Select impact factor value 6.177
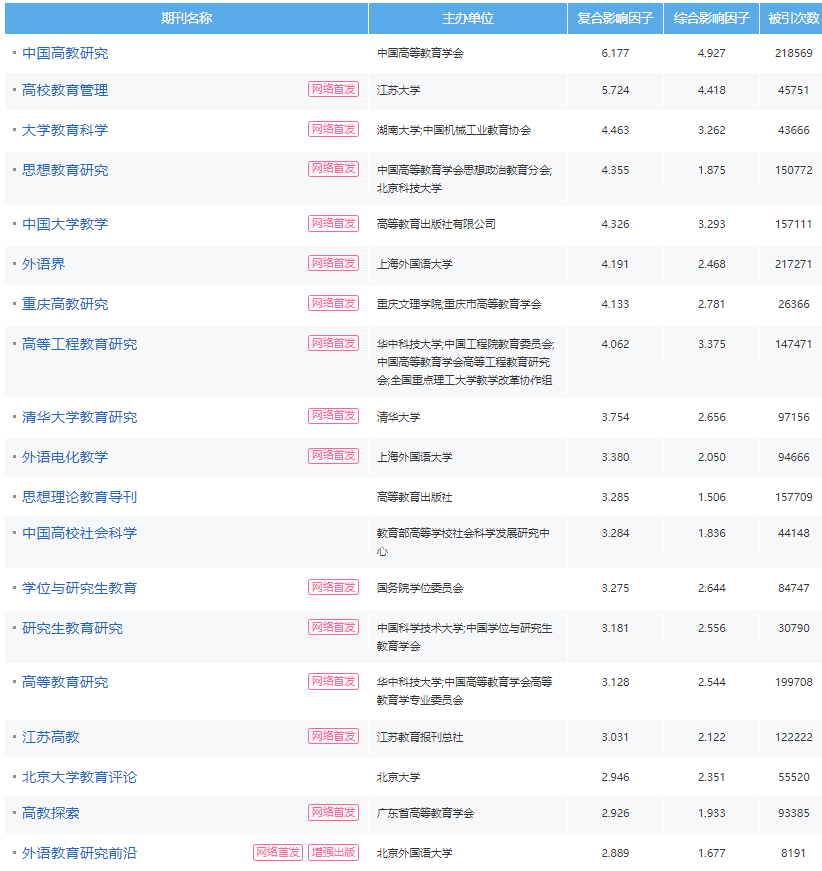Image resolution: width=822 pixels, height=871 pixels. tap(615, 53)
